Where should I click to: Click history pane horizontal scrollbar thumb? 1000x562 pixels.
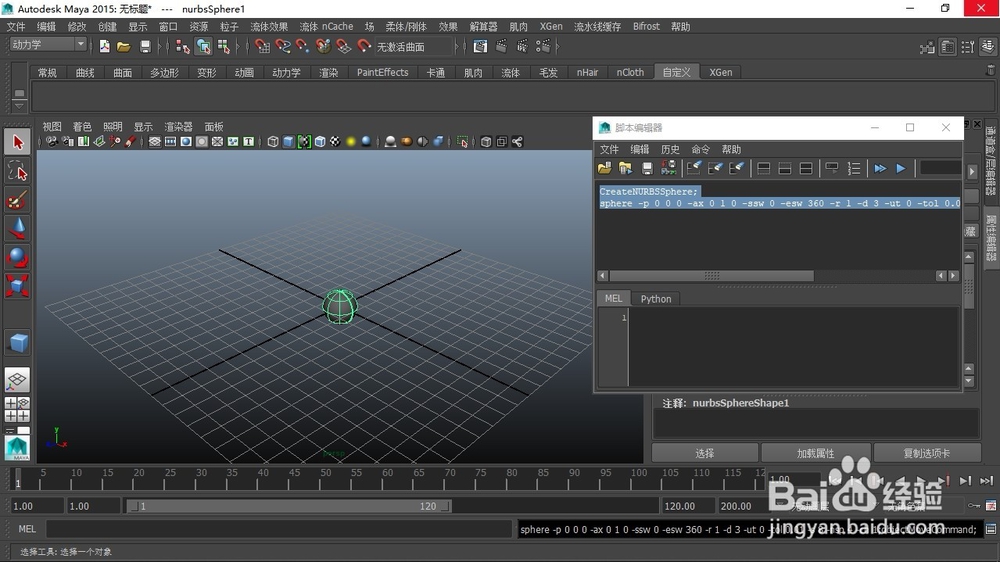711,276
